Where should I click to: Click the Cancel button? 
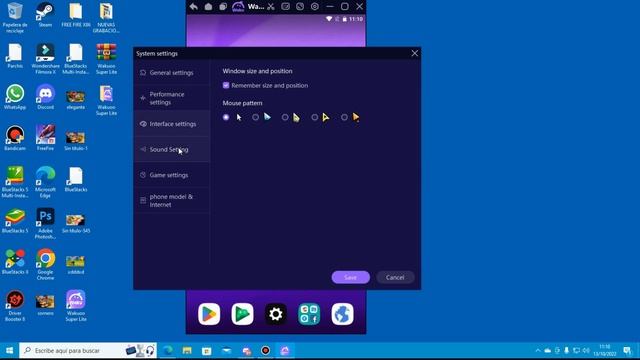tap(395, 277)
